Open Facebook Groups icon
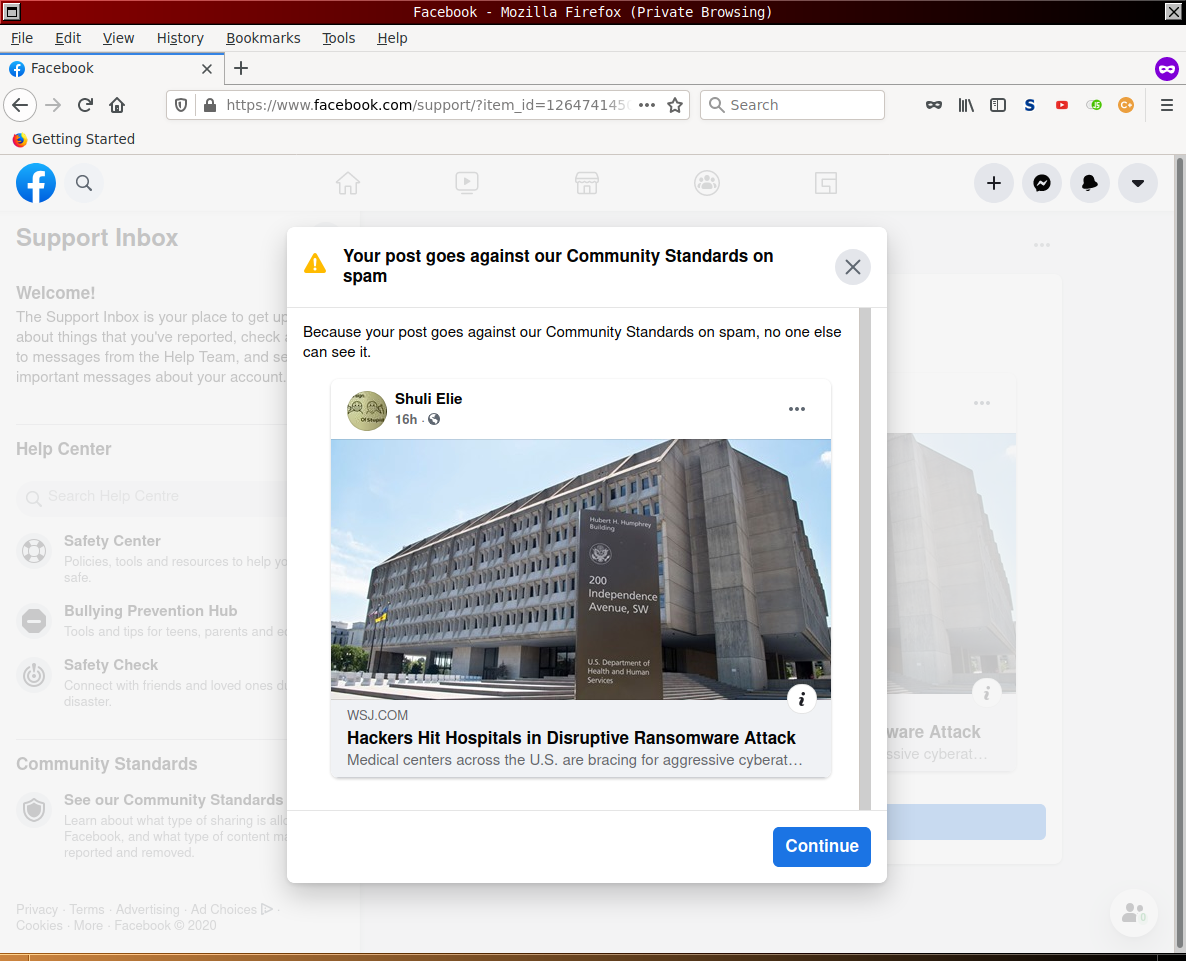This screenshot has width=1186, height=961. point(706,183)
